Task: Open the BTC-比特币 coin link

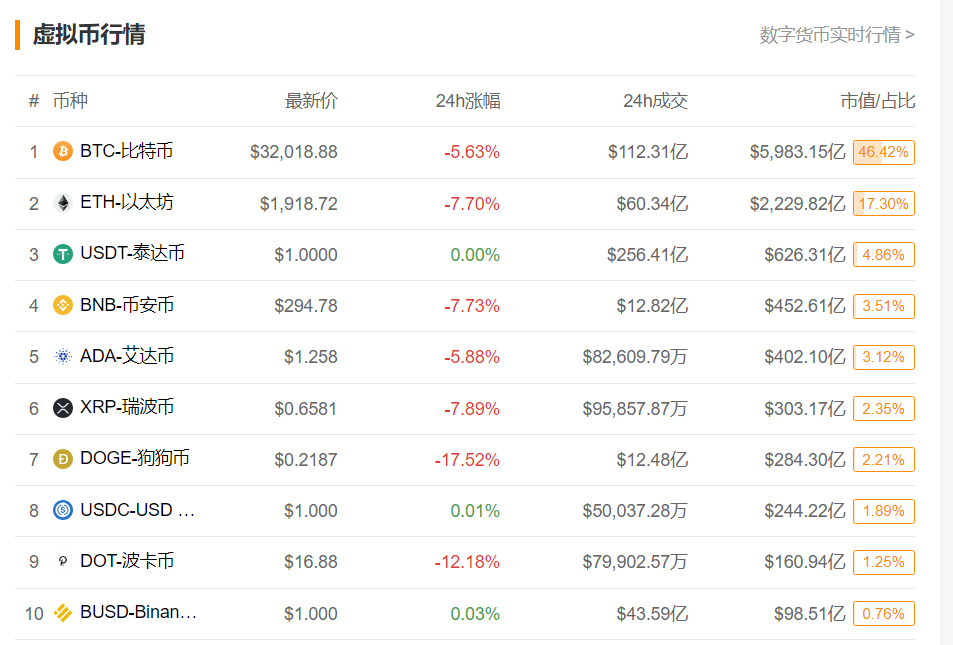Action: point(126,152)
